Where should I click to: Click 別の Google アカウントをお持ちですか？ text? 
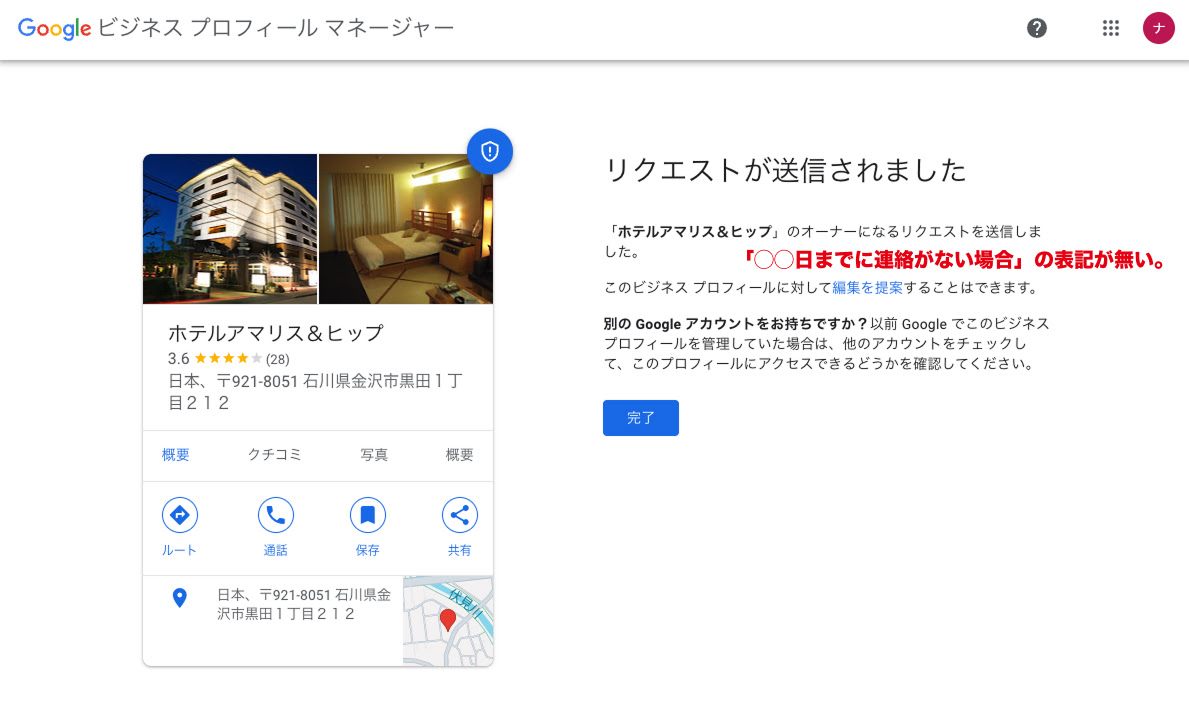(736, 324)
